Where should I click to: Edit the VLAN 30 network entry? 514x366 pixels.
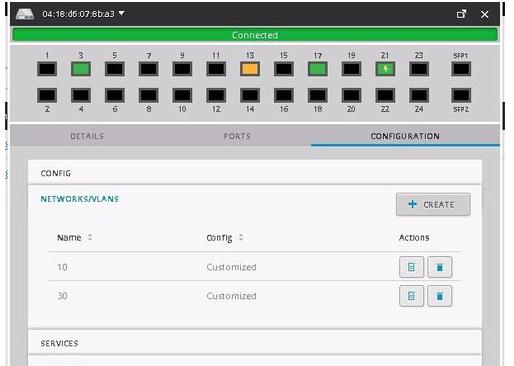click(411, 296)
